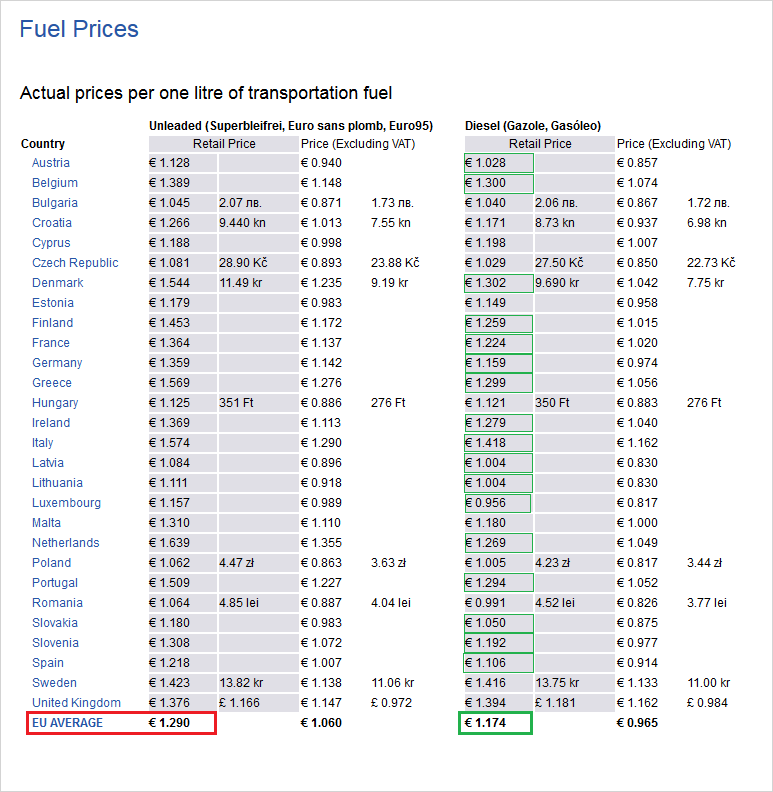Select Italy's diesel retail price € 1.418
Viewport: 773px width, 792px height.
[x=499, y=443]
